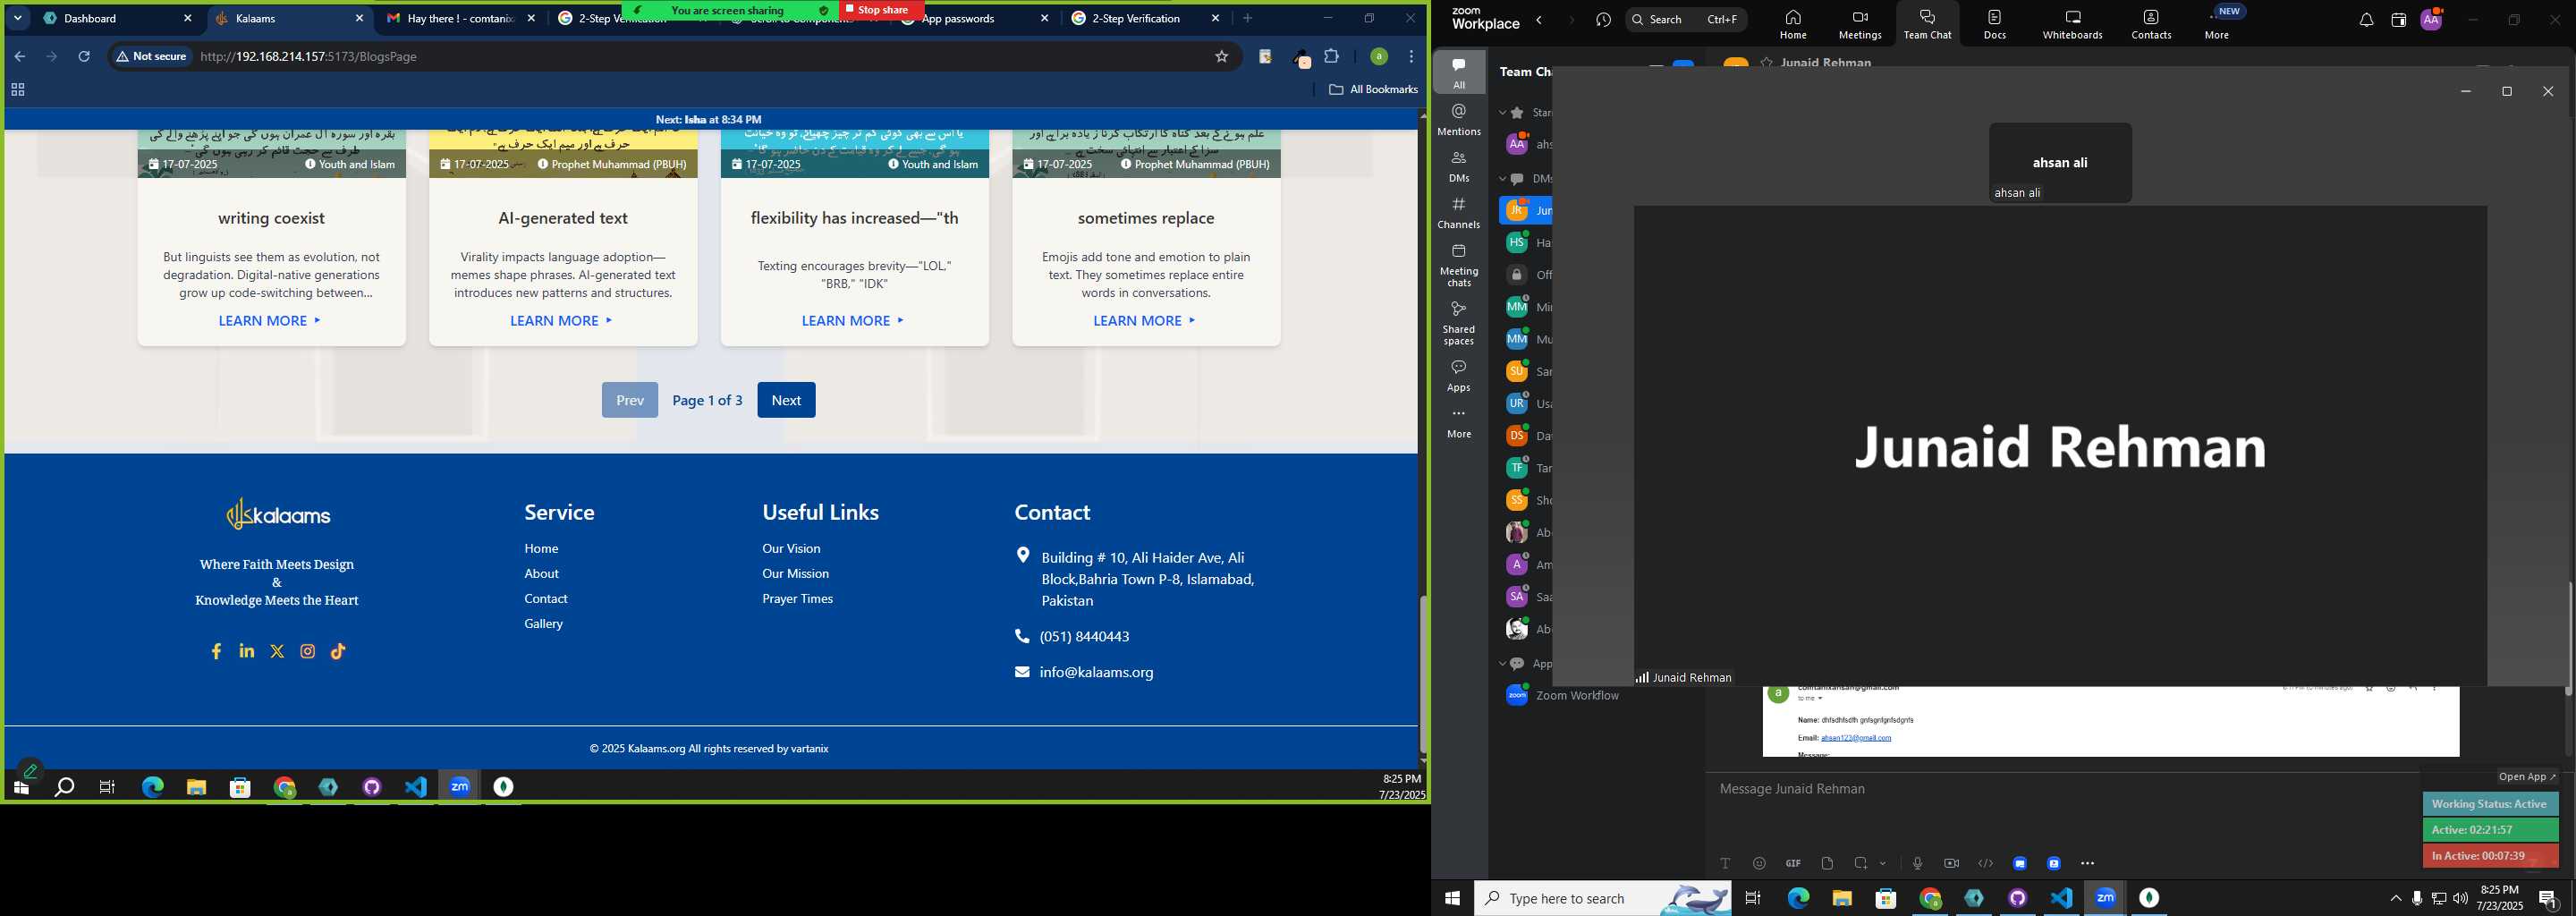Click the browser address bar URL
The height and width of the screenshot is (916, 2576).
(x=308, y=57)
